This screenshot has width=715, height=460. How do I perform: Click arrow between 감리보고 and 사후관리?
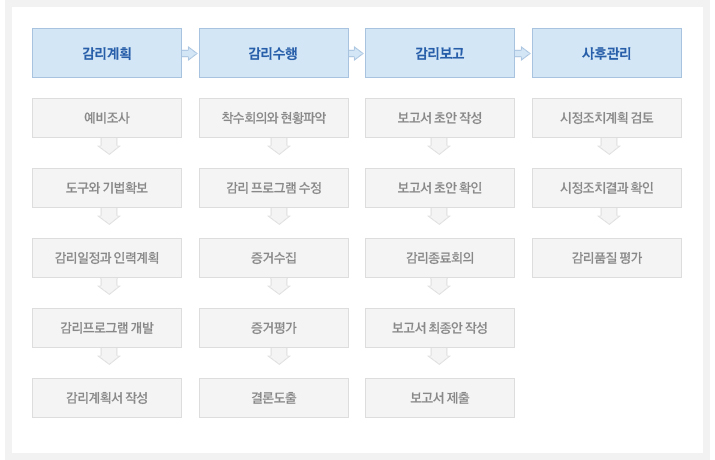523,53
